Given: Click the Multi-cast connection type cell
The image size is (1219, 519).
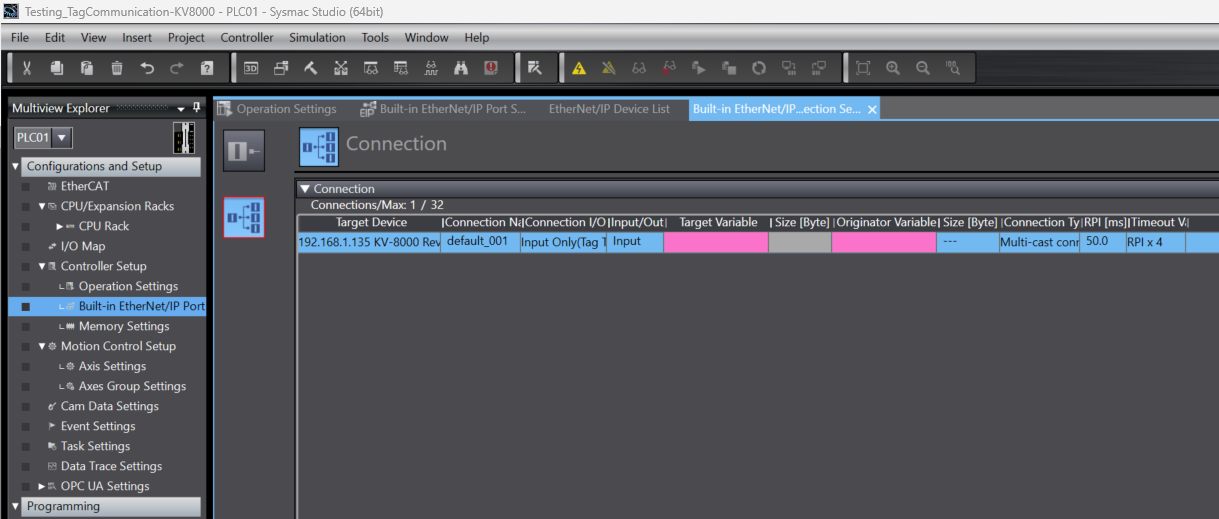Looking at the screenshot, I should point(1039,242).
